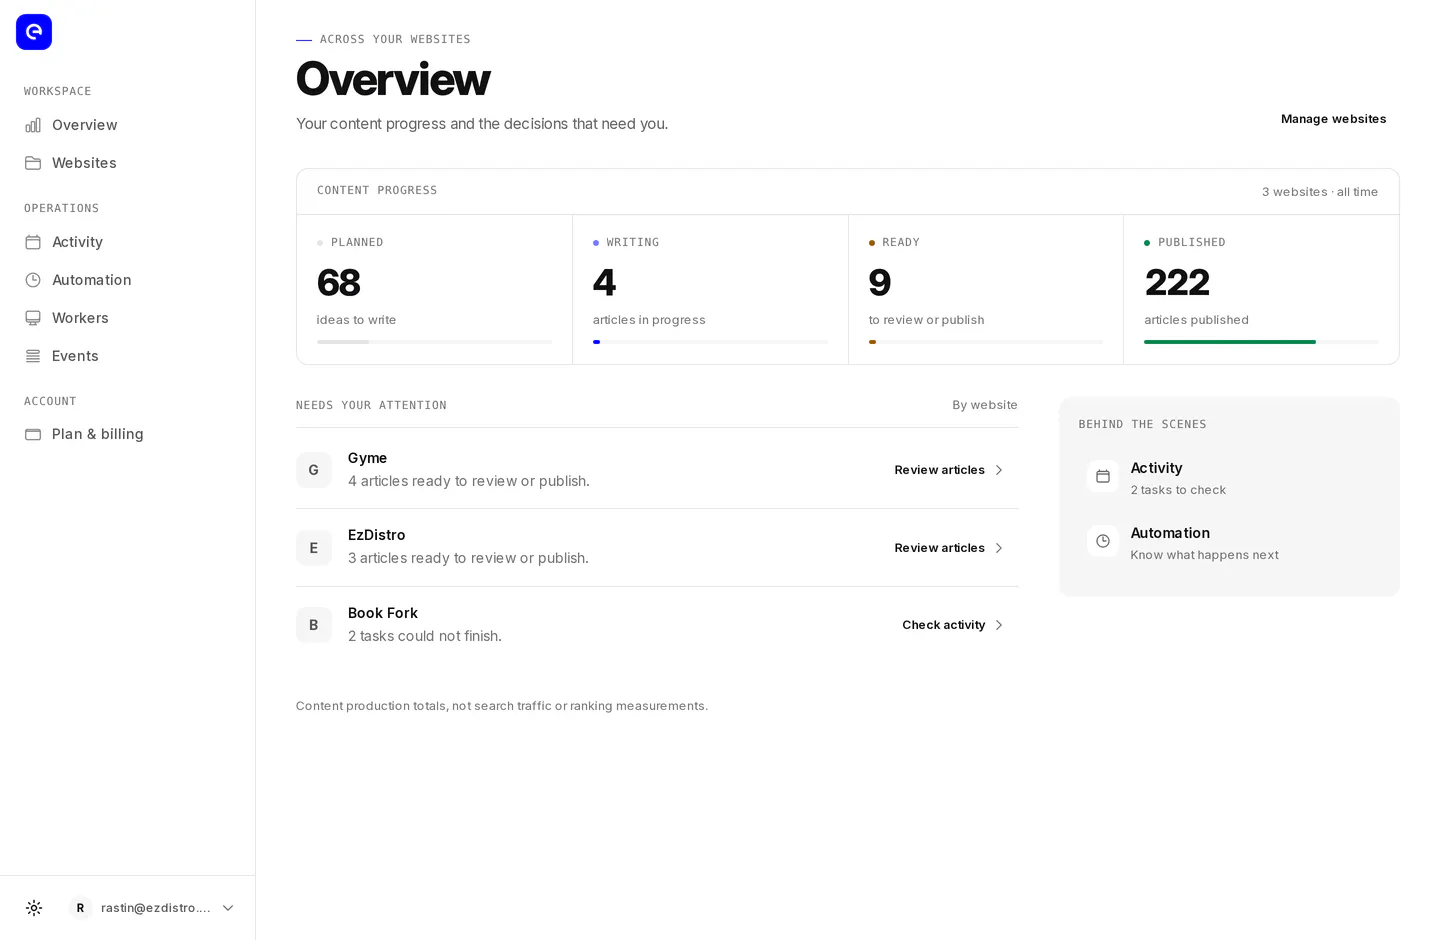Open the Websites menu item
1440x940 pixels.
tap(128, 163)
